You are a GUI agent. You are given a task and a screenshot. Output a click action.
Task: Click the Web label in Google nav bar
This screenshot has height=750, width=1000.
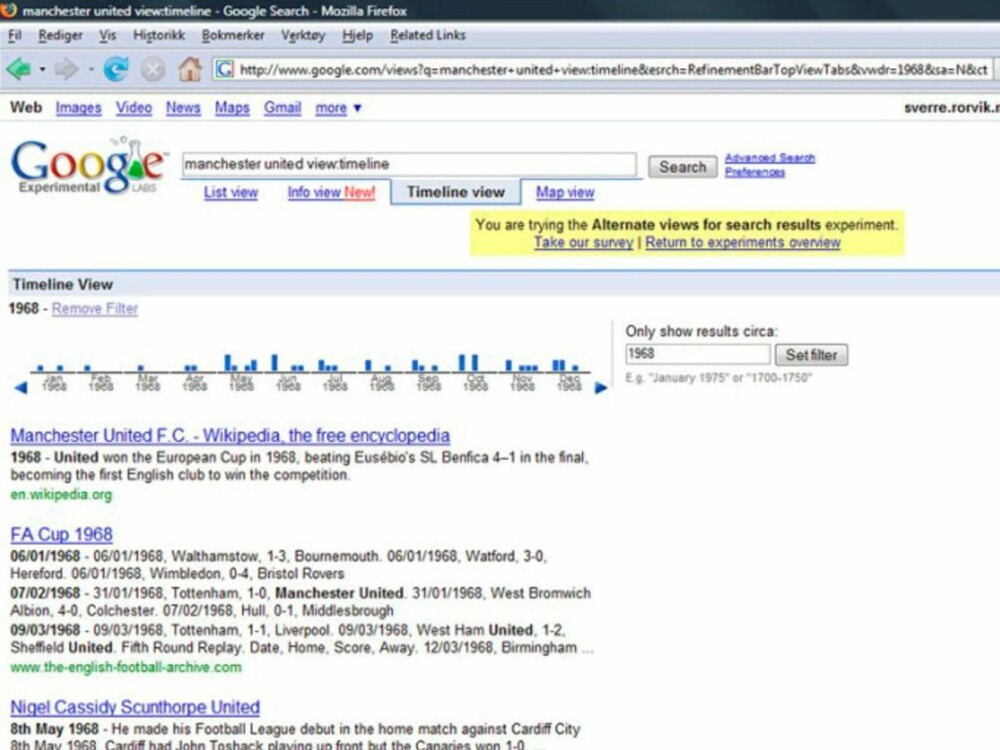[x=26, y=107]
